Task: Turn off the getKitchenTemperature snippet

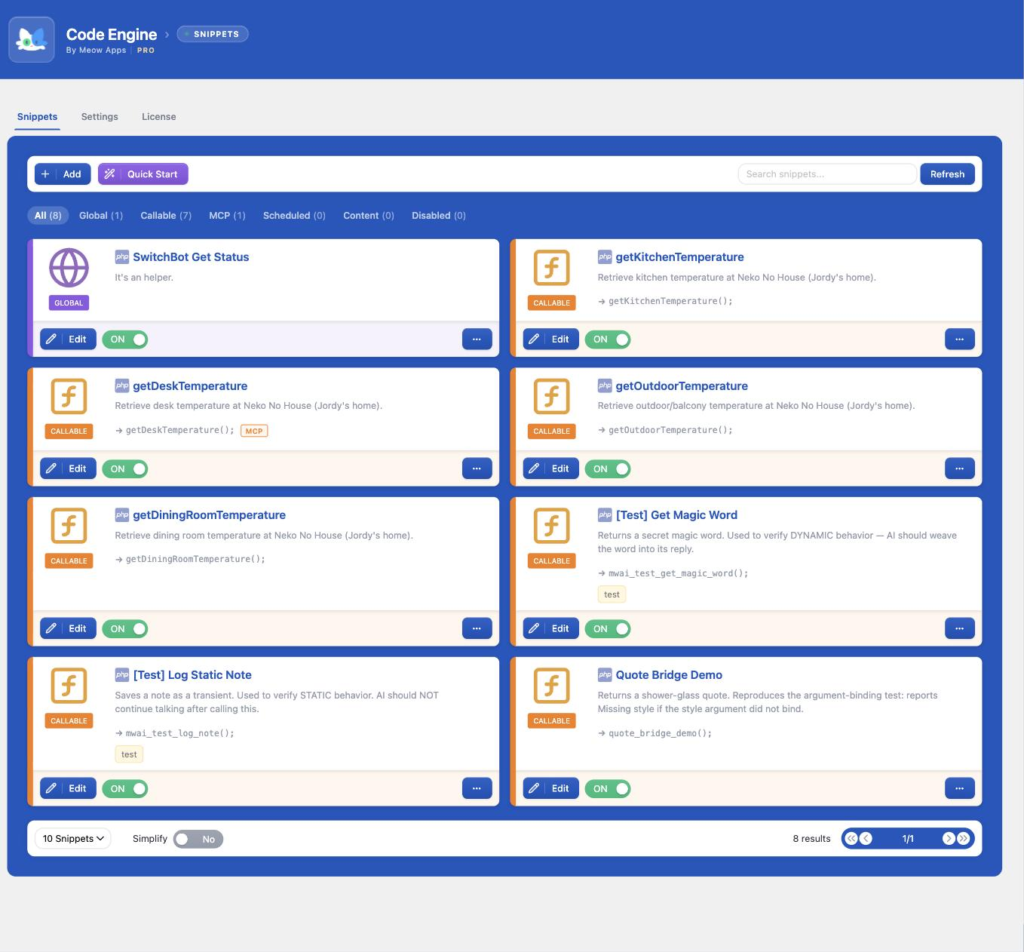Action: click(607, 339)
